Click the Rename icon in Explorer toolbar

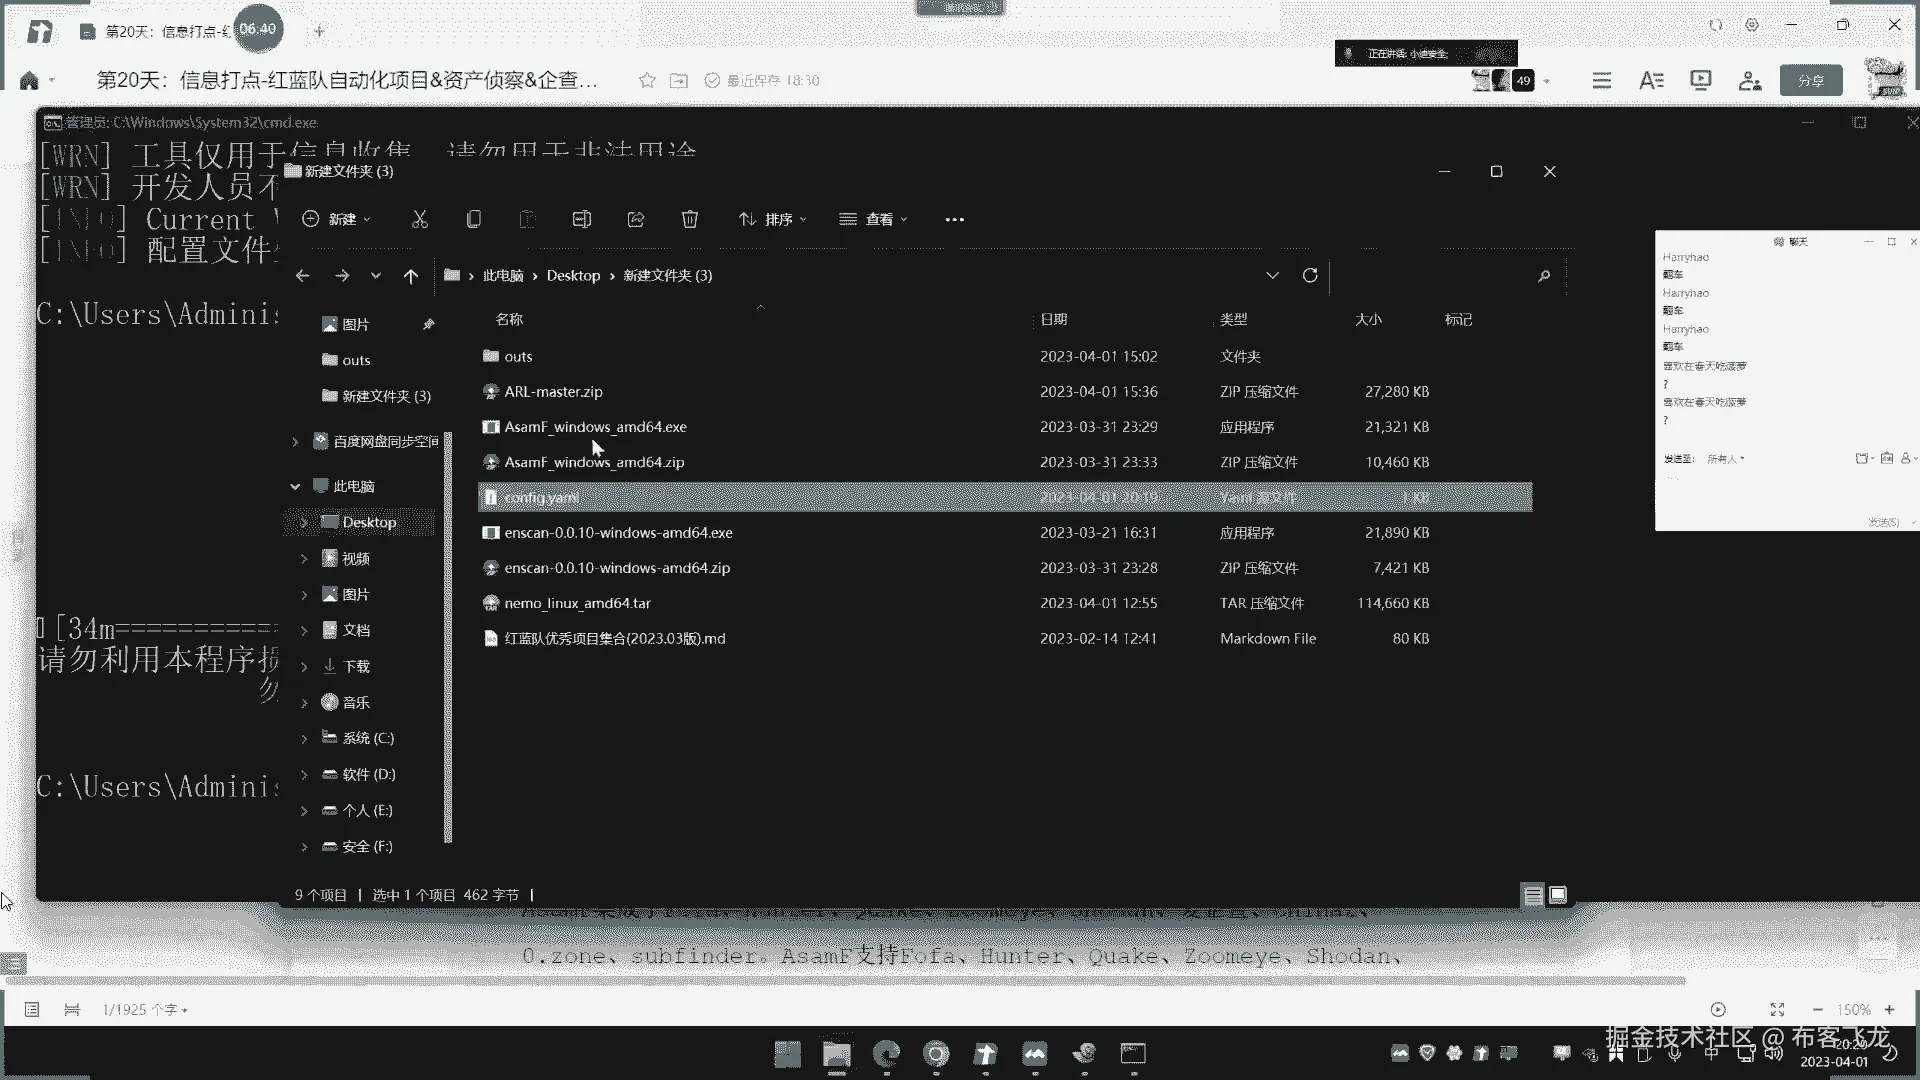pyautogui.click(x=581, y=219)
